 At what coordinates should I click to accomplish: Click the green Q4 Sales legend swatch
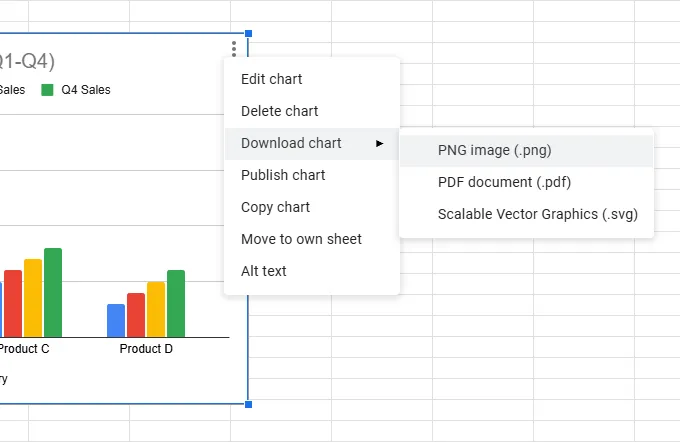pyautogui.click(x=47, y=90)
